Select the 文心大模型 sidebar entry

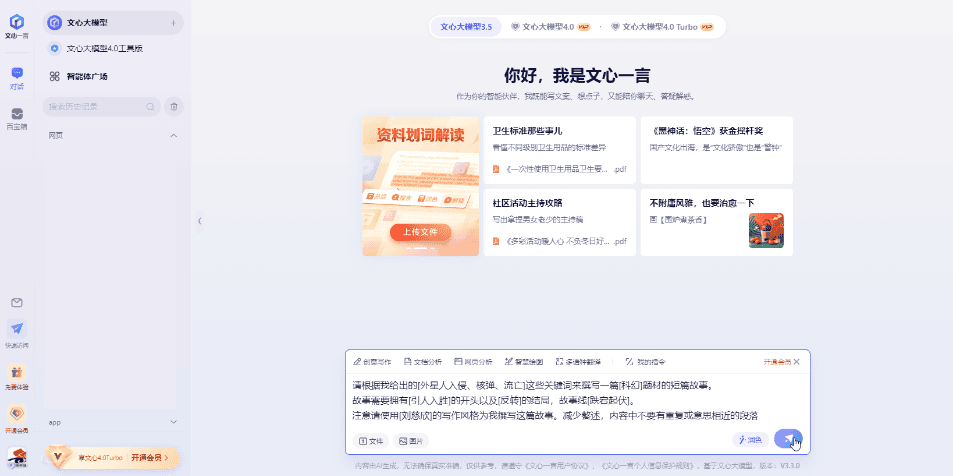113,23
